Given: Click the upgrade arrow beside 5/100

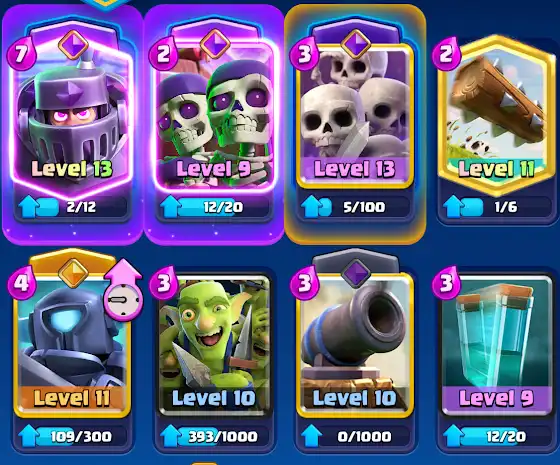Looking at the screenshot, I should tap(311, 206).
